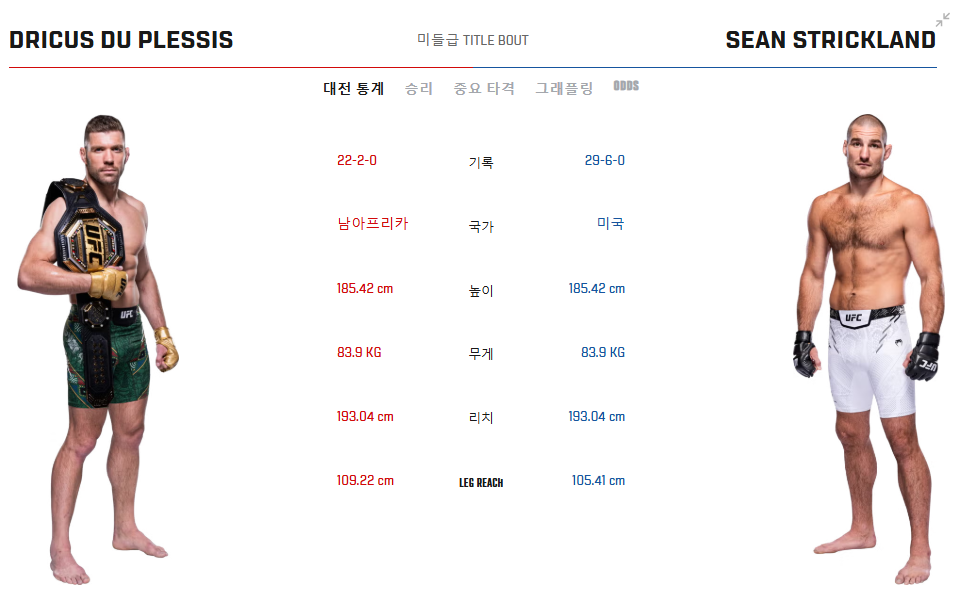Click the photo of Sean Strickland
Screen dimensions: 959x601
tap(860, 330)
